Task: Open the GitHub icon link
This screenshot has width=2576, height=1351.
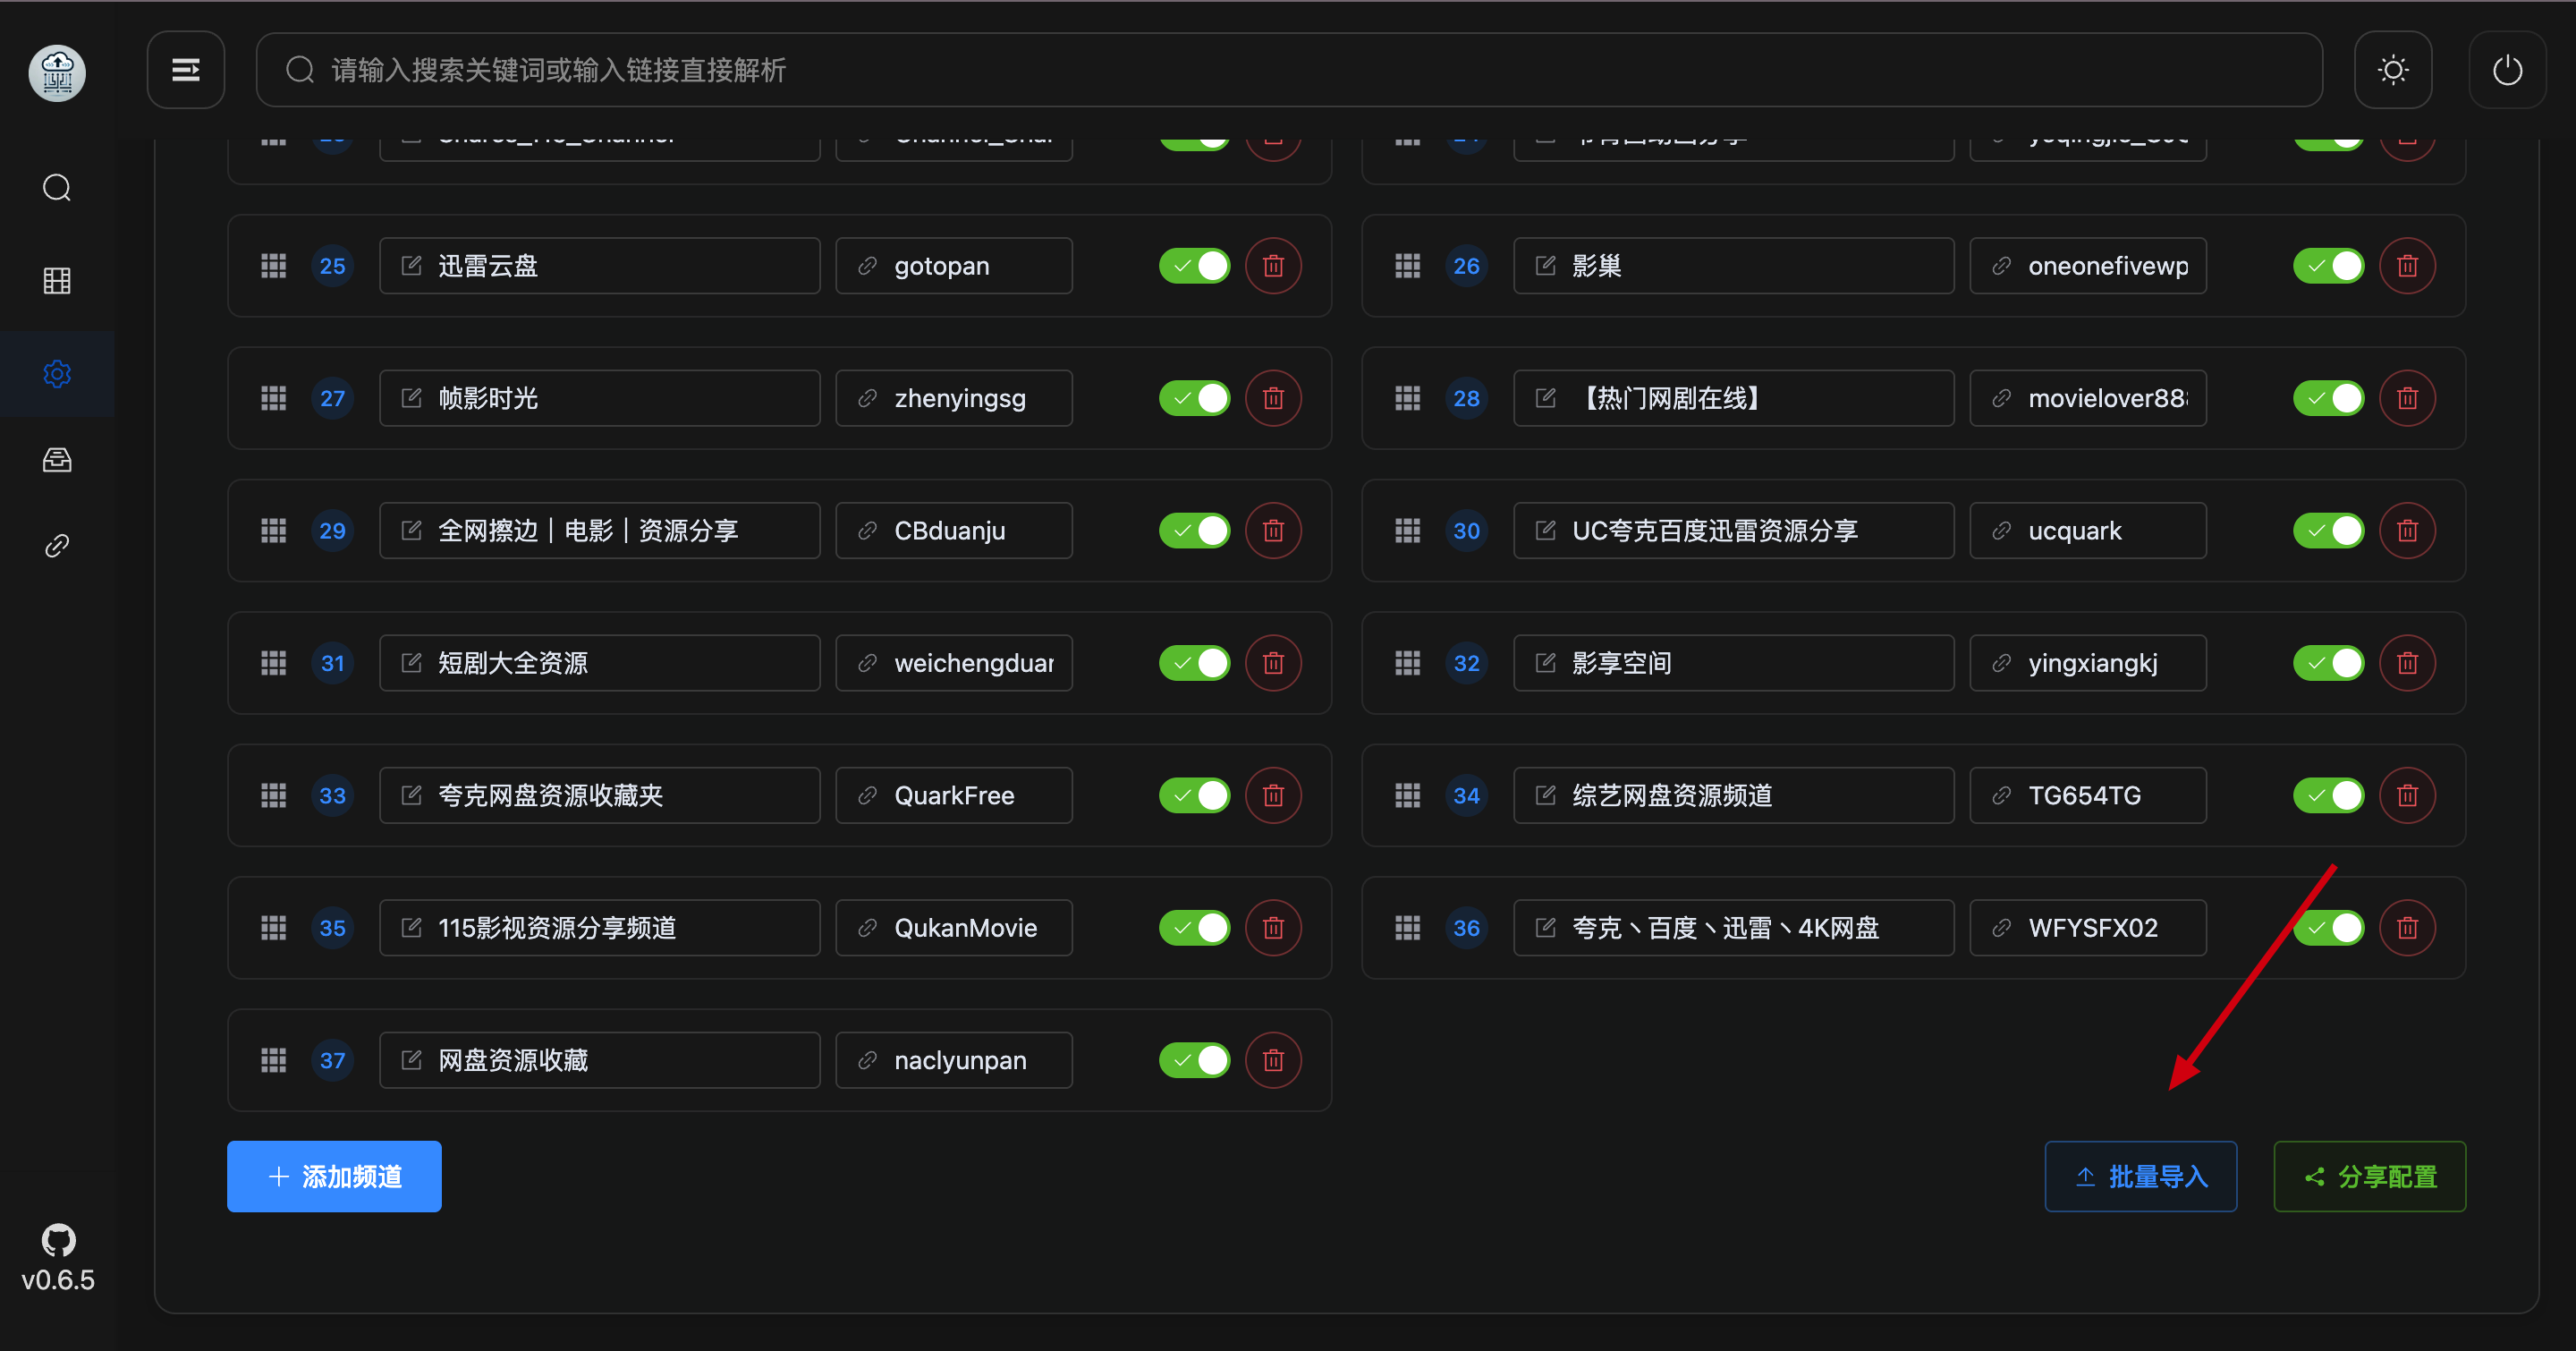Action: coord(58,1239)
